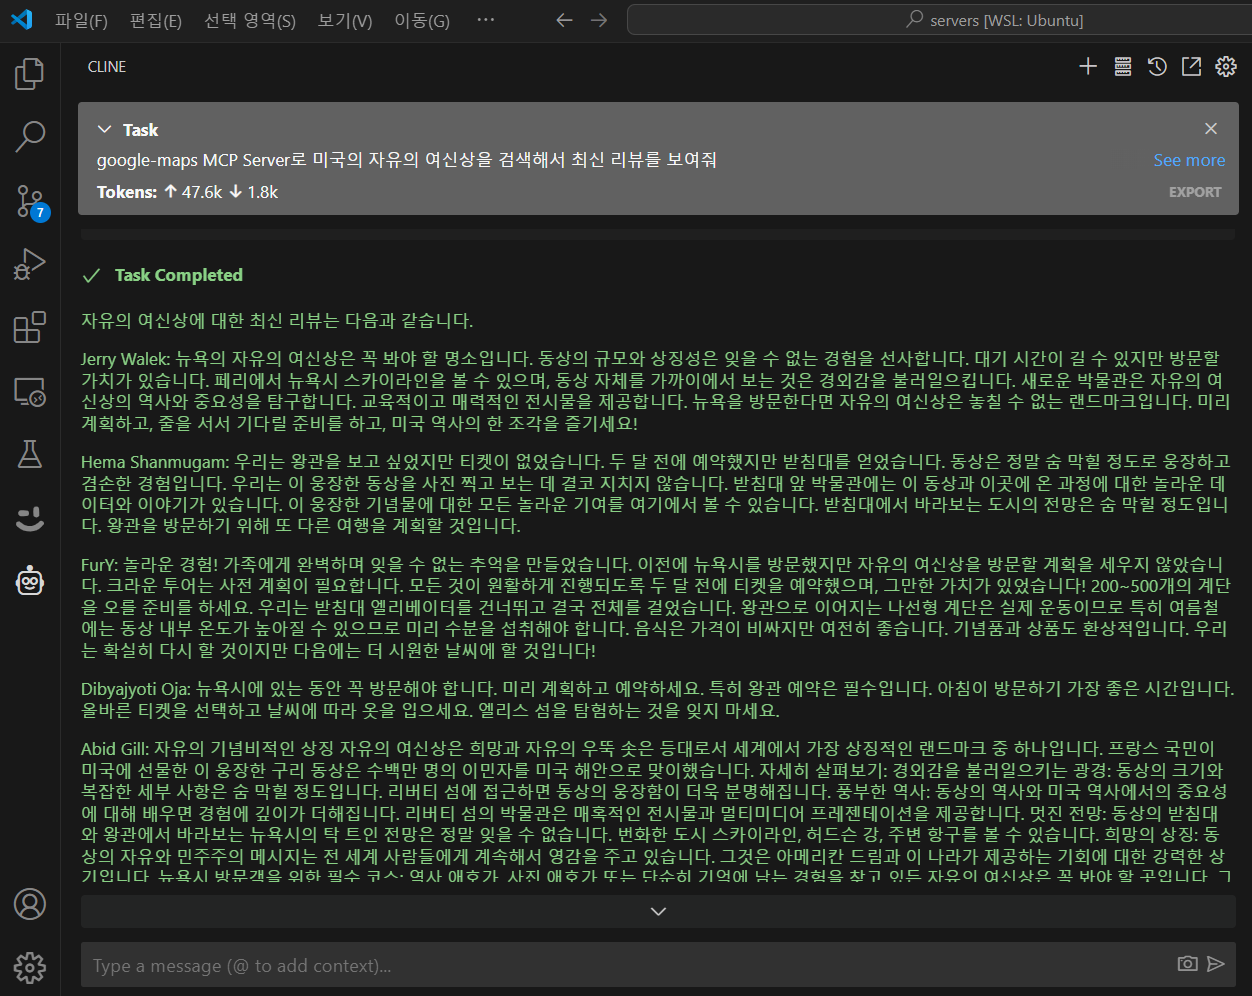Open the 이동(G) menu

(x=422, y=20)
